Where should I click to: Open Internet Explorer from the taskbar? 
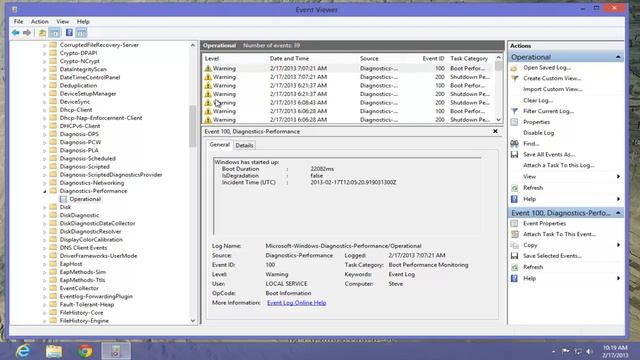click(23, 351)
